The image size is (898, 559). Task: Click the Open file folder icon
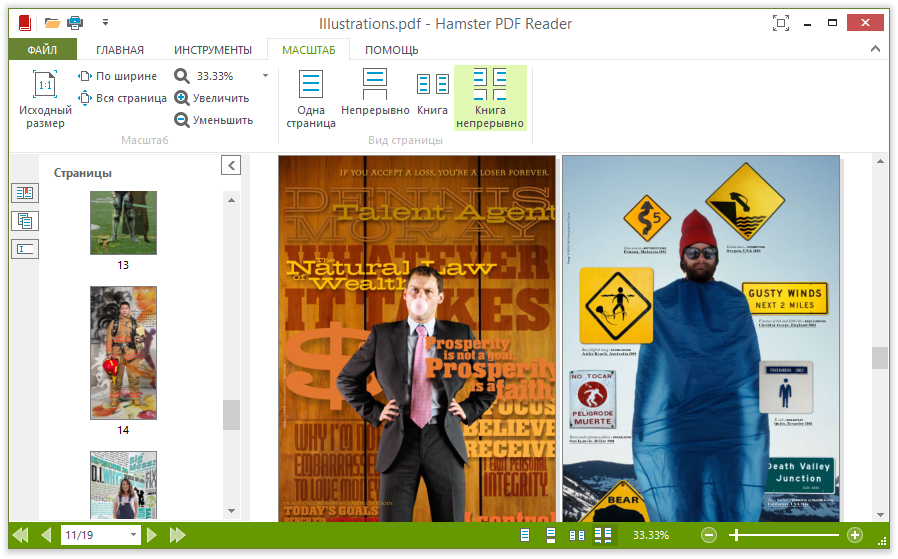click(53, 23)
